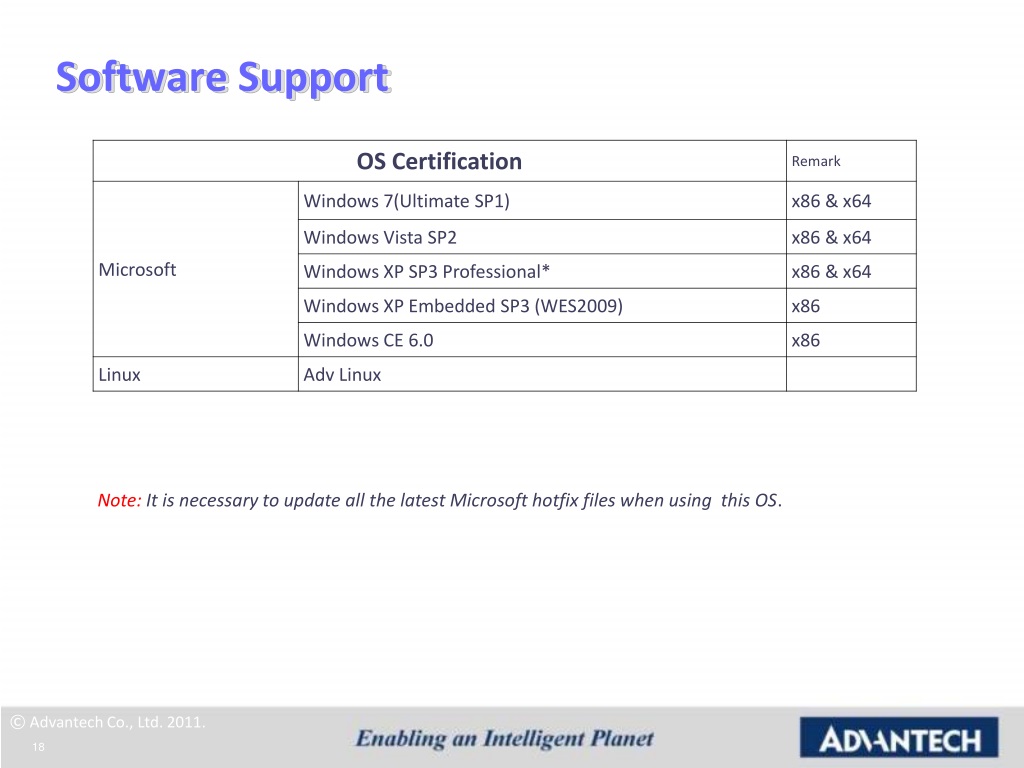Click the slide number 18
The image size is (1024, 768).
click(39, 746)
